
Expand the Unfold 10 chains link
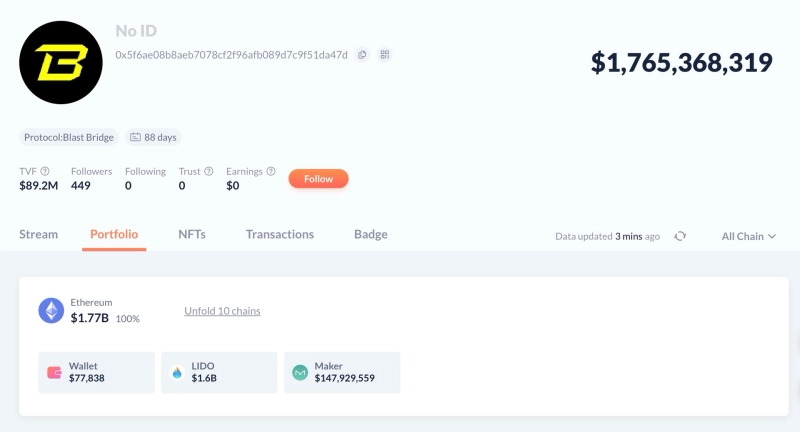[x=222, y=311]
